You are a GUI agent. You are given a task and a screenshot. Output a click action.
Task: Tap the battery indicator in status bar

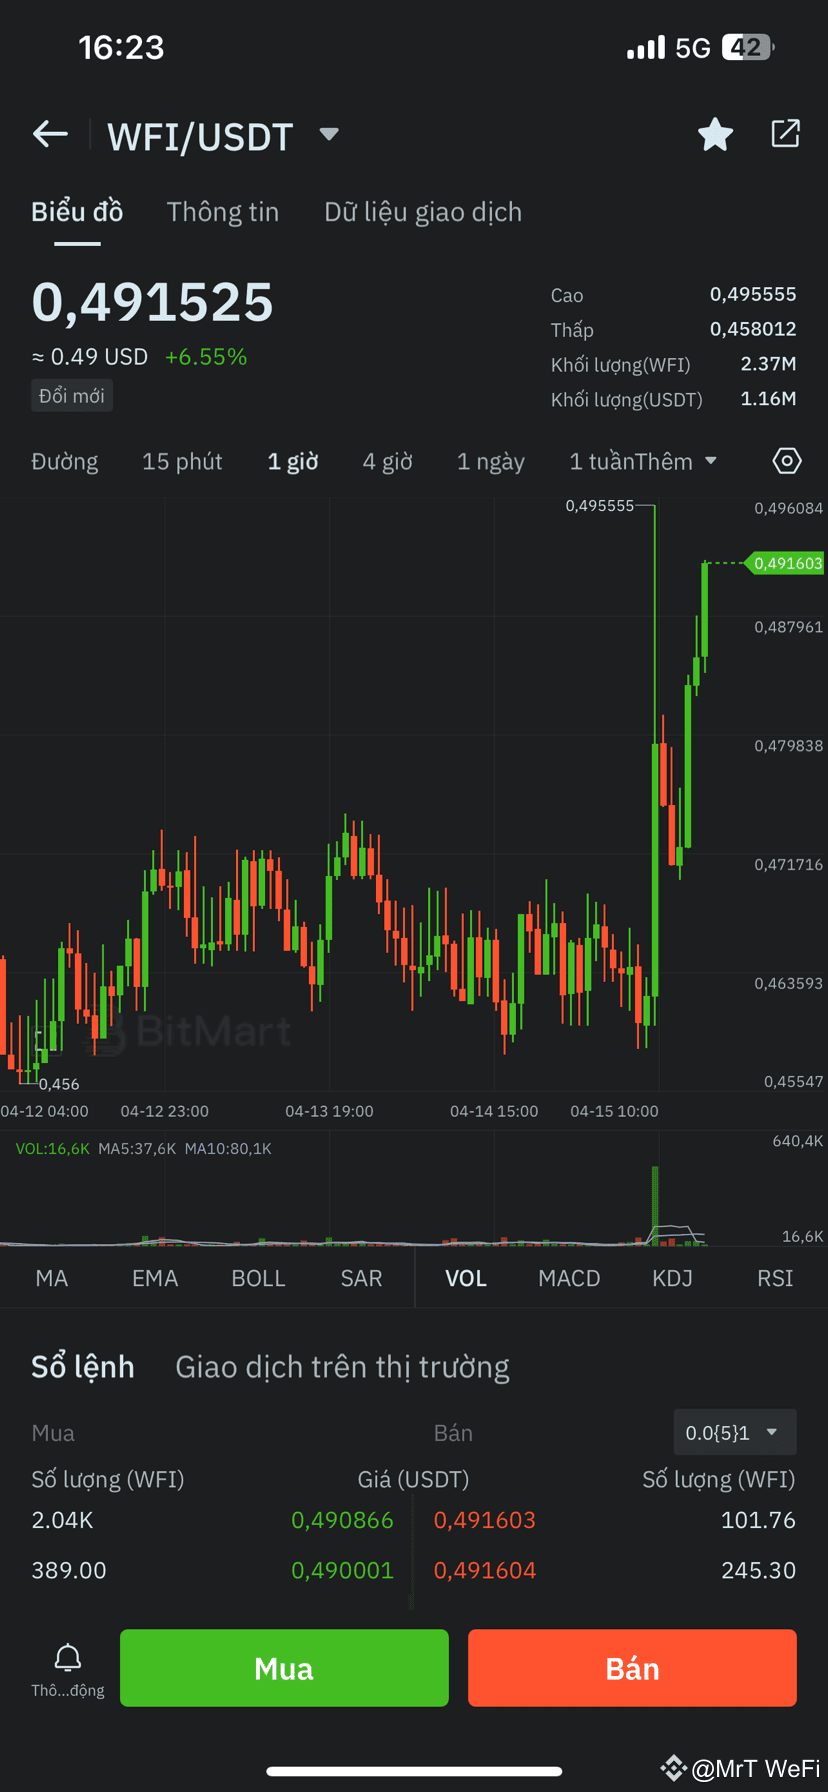[x=748, y=47]
